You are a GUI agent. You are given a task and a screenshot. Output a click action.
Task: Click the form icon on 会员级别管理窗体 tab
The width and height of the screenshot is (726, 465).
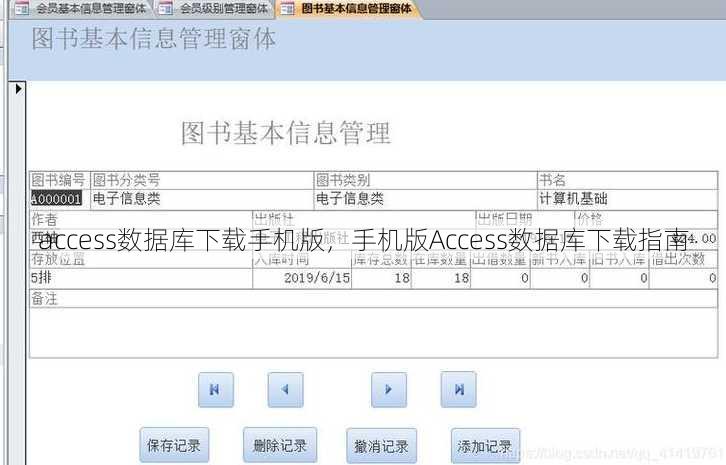pos(166,8)
